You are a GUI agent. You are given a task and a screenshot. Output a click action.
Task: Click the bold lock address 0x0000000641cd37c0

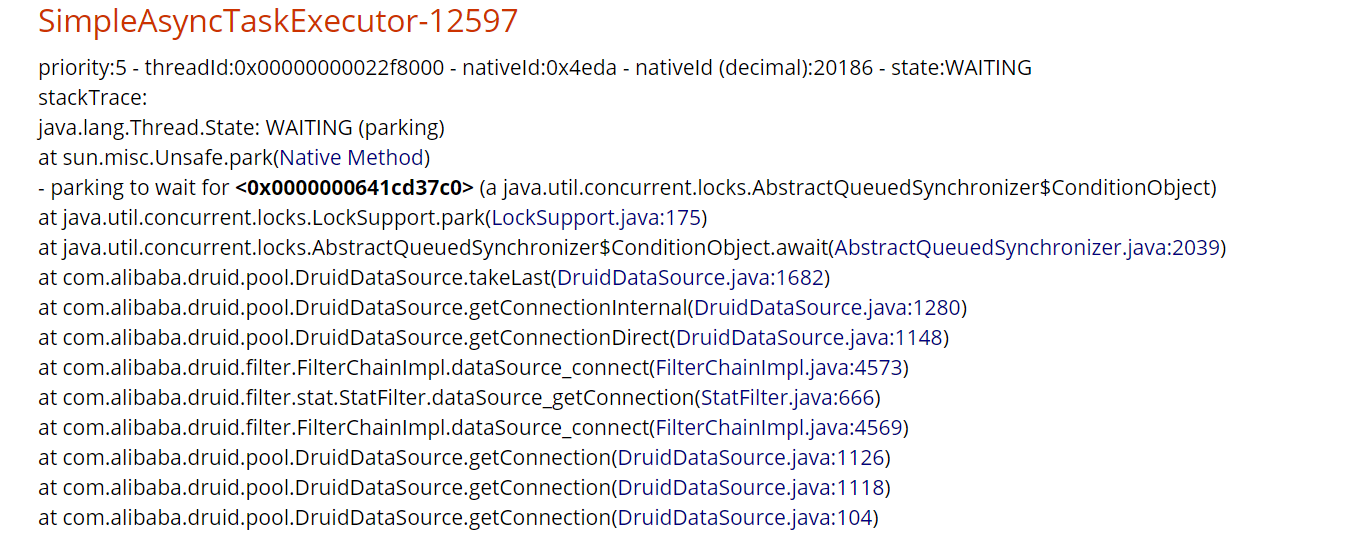354,188
